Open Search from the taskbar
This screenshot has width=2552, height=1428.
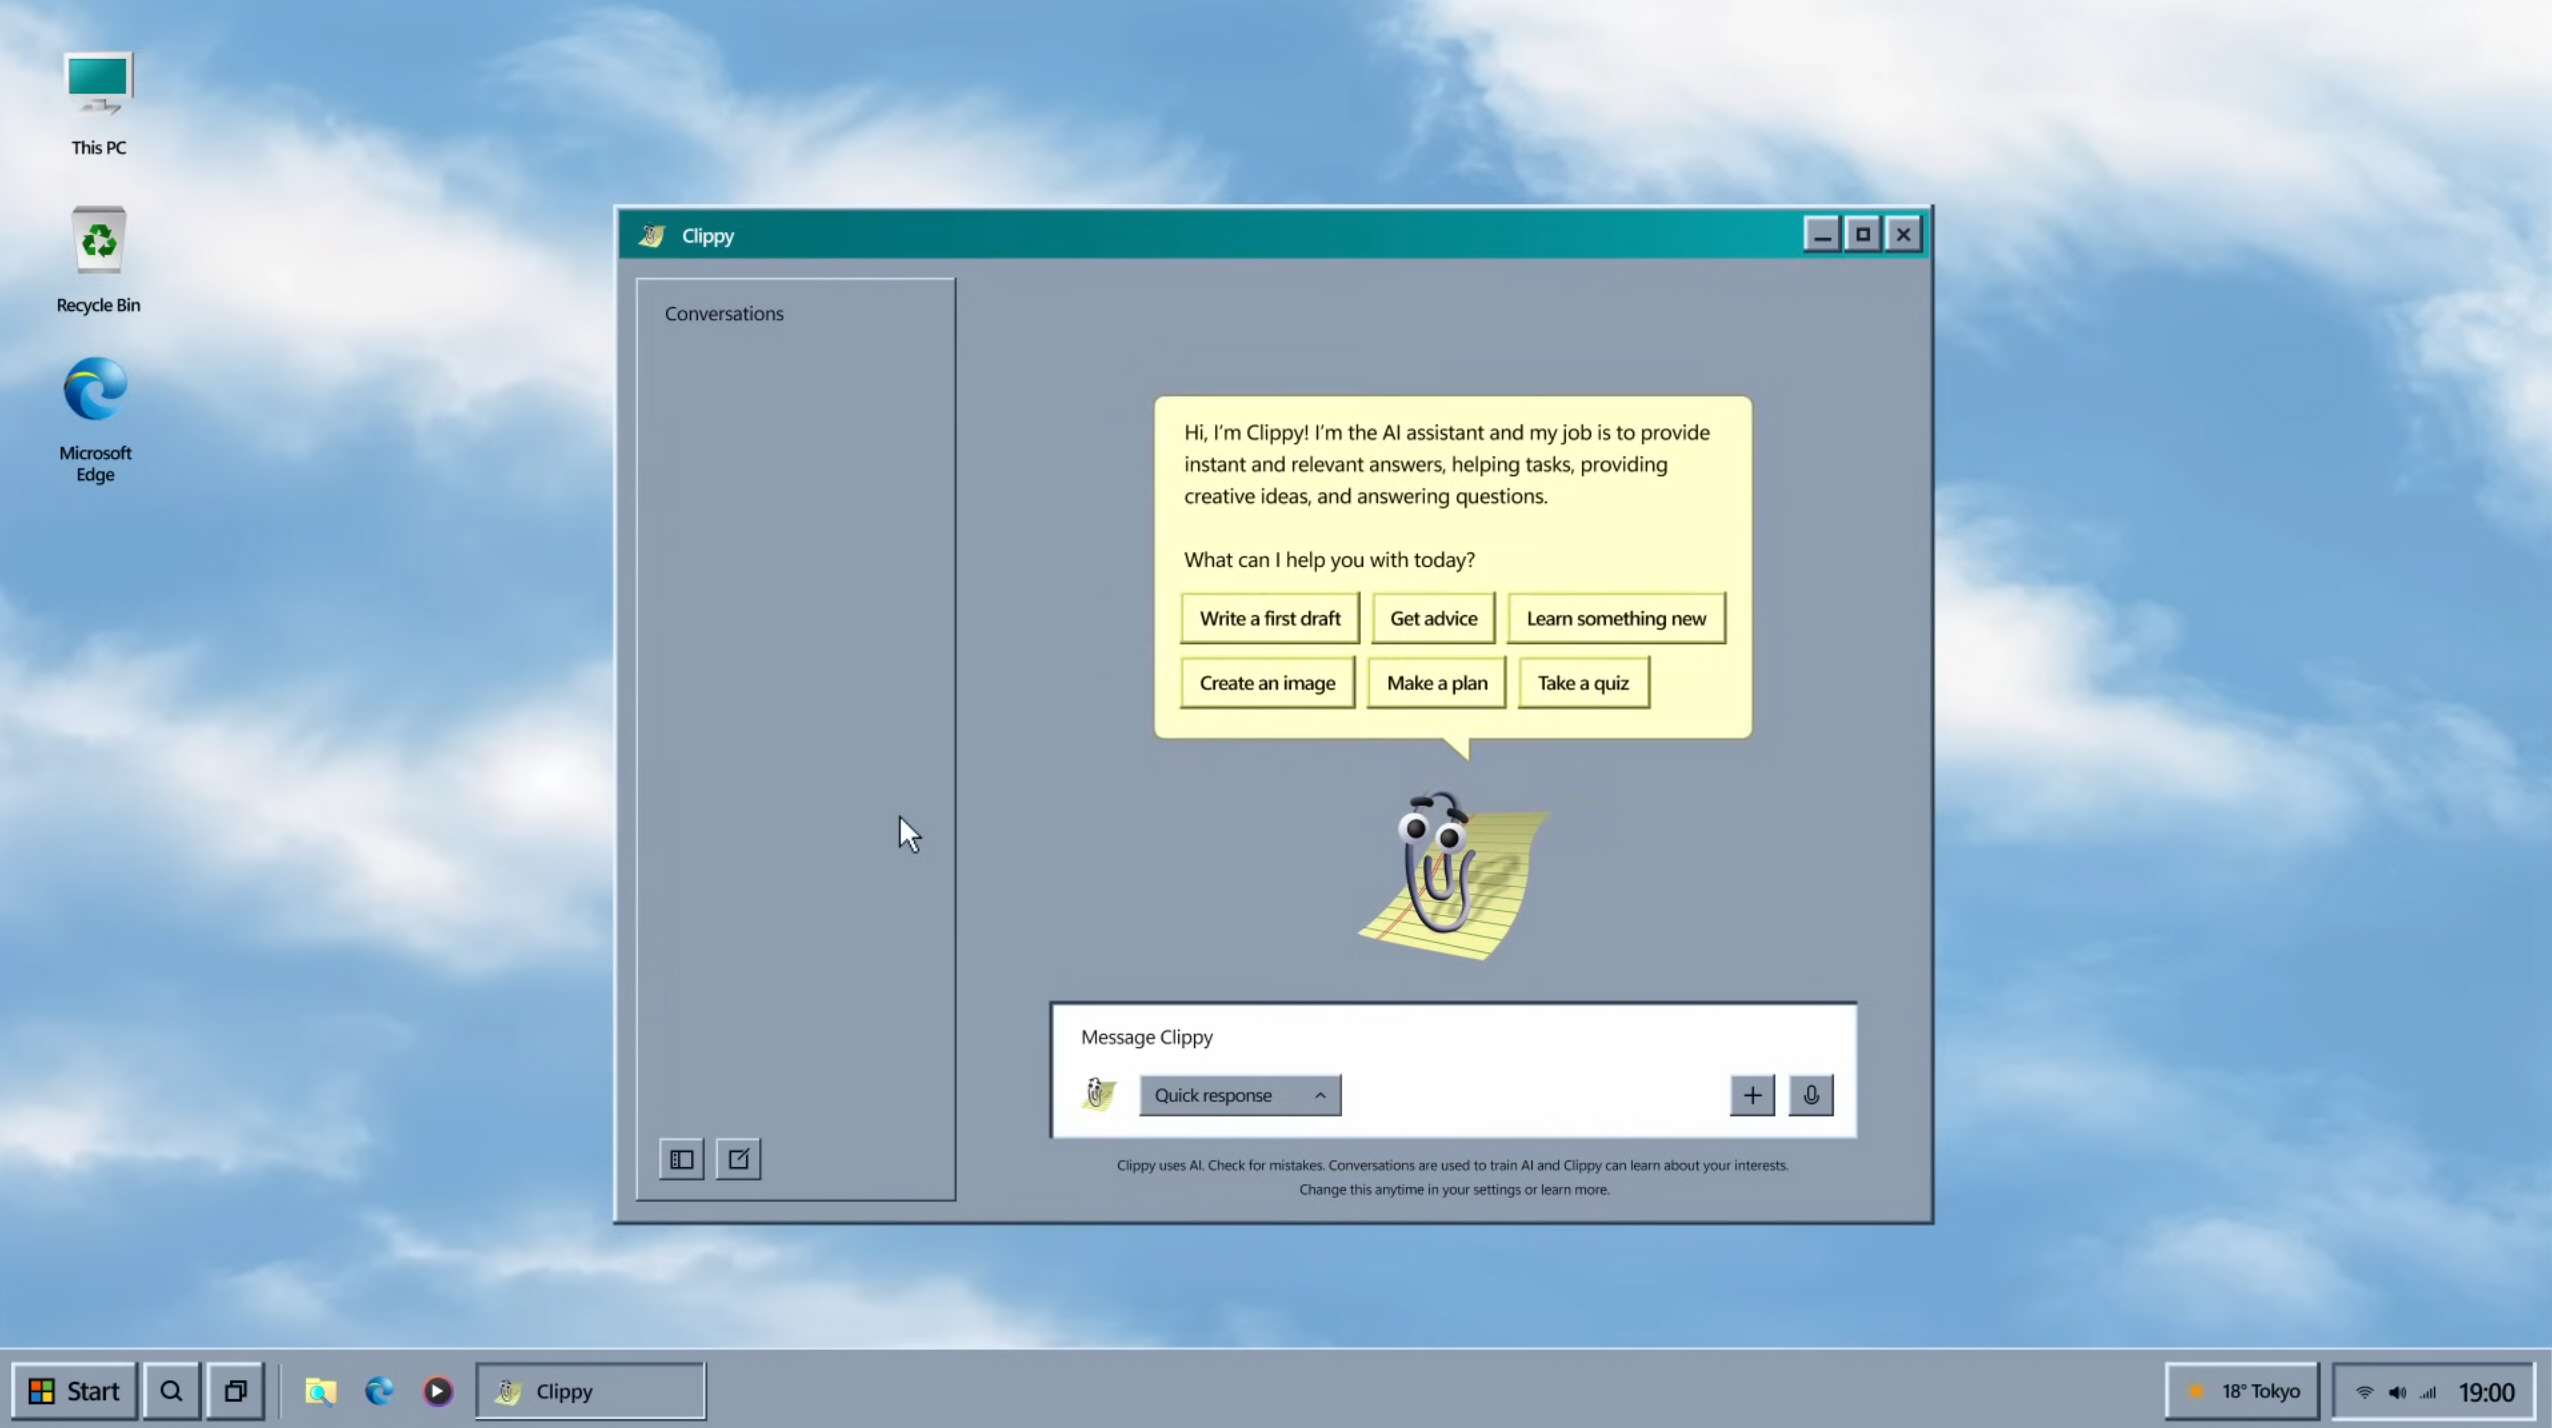(171, 1390)
